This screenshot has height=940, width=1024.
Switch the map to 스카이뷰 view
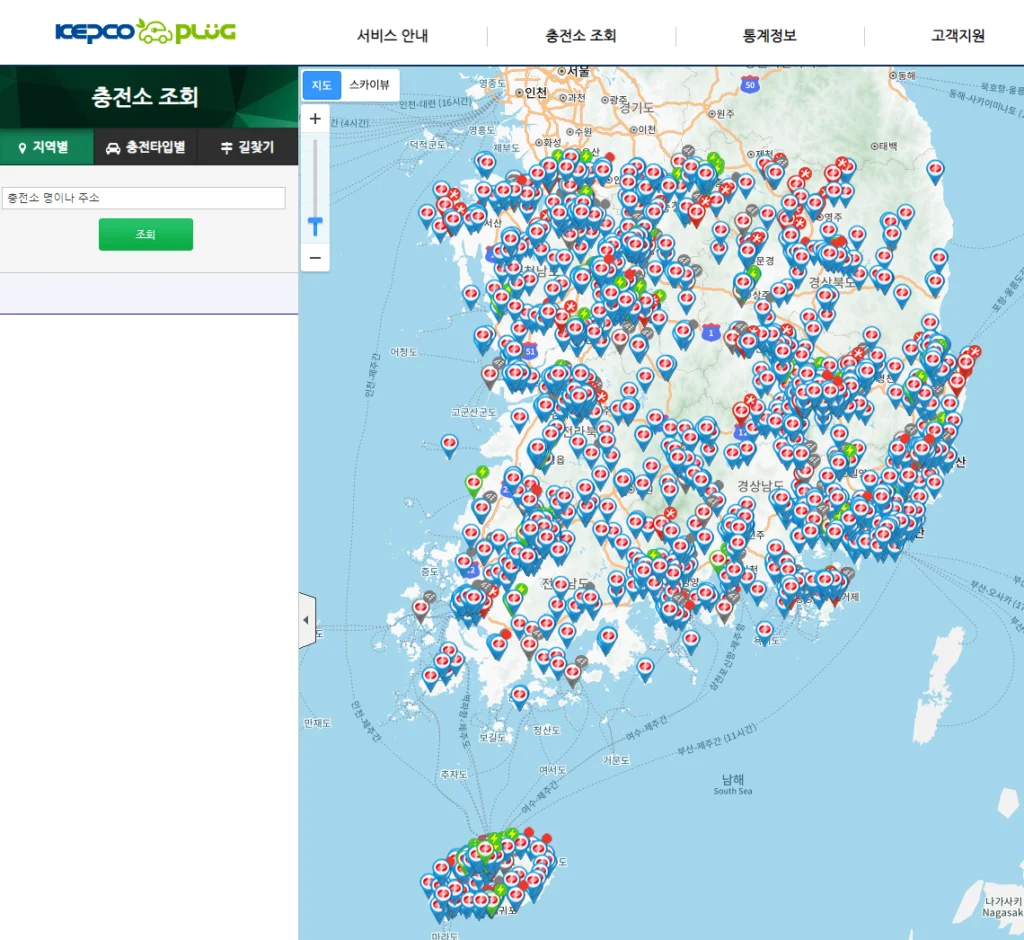369,85
